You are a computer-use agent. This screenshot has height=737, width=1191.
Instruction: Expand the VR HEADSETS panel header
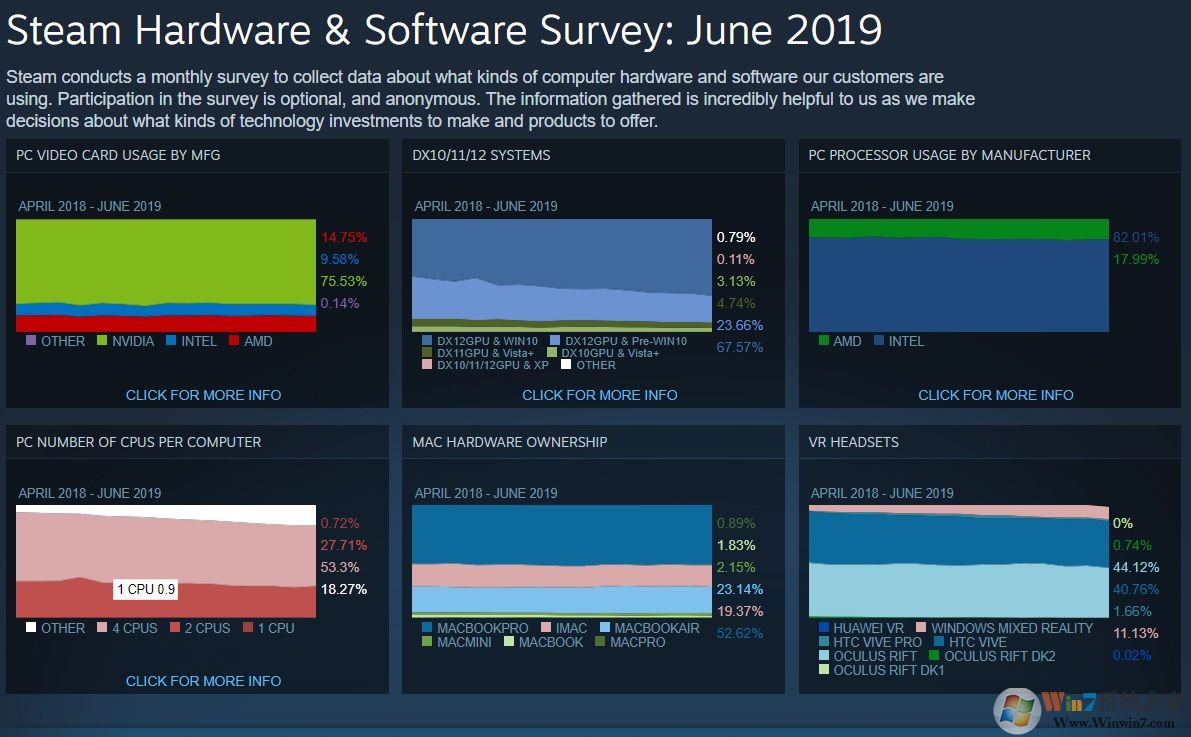852,442
